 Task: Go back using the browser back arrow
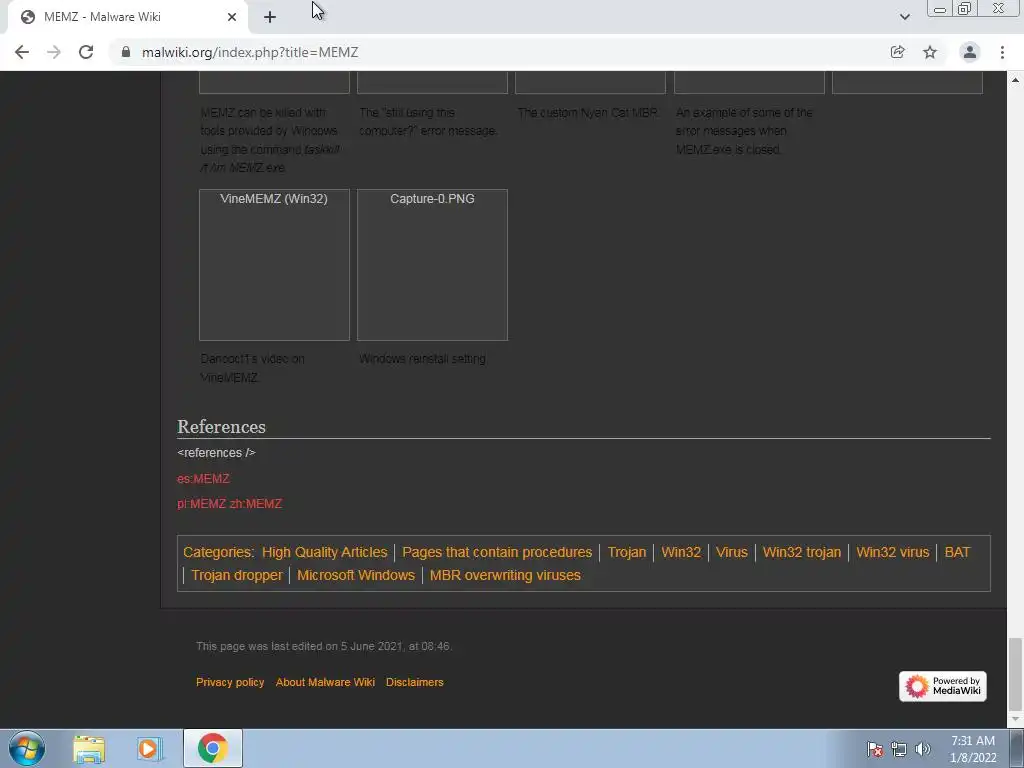(22, 52)
